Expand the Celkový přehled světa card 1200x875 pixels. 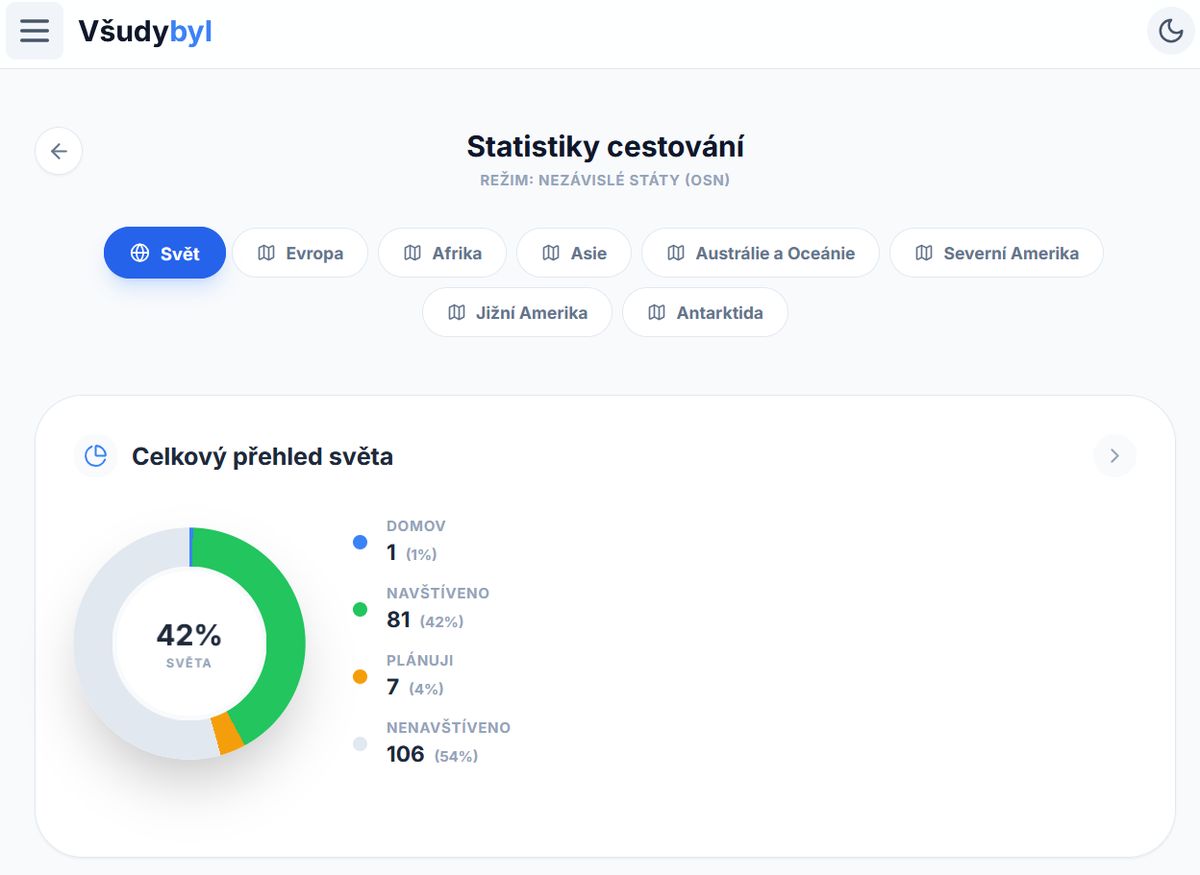[x=1115, y=456]
